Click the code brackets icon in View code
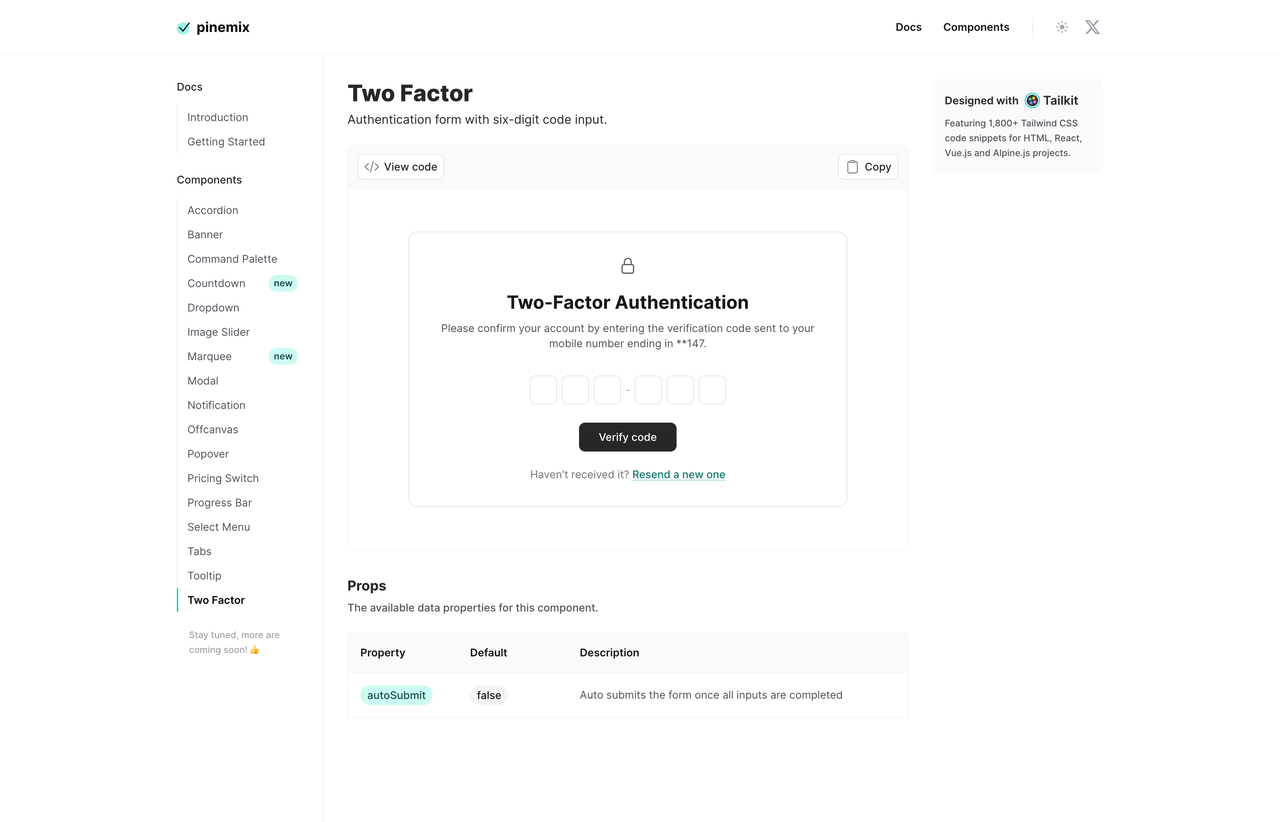 point(372,167)
